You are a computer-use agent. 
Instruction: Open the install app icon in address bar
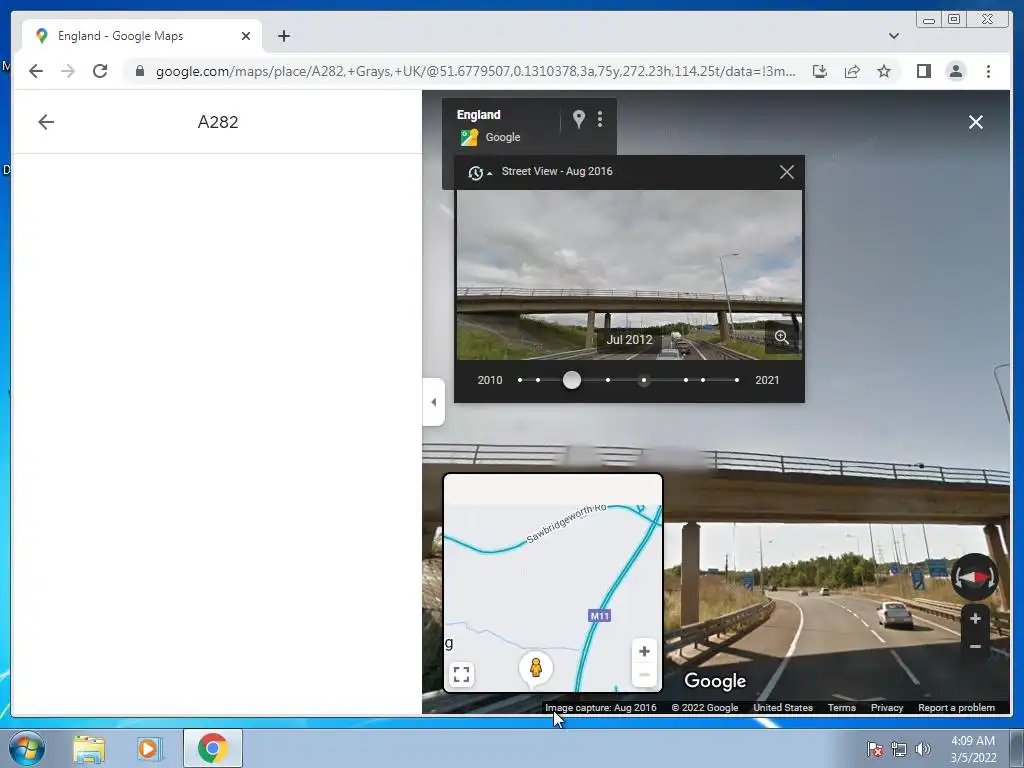point(820,71)
